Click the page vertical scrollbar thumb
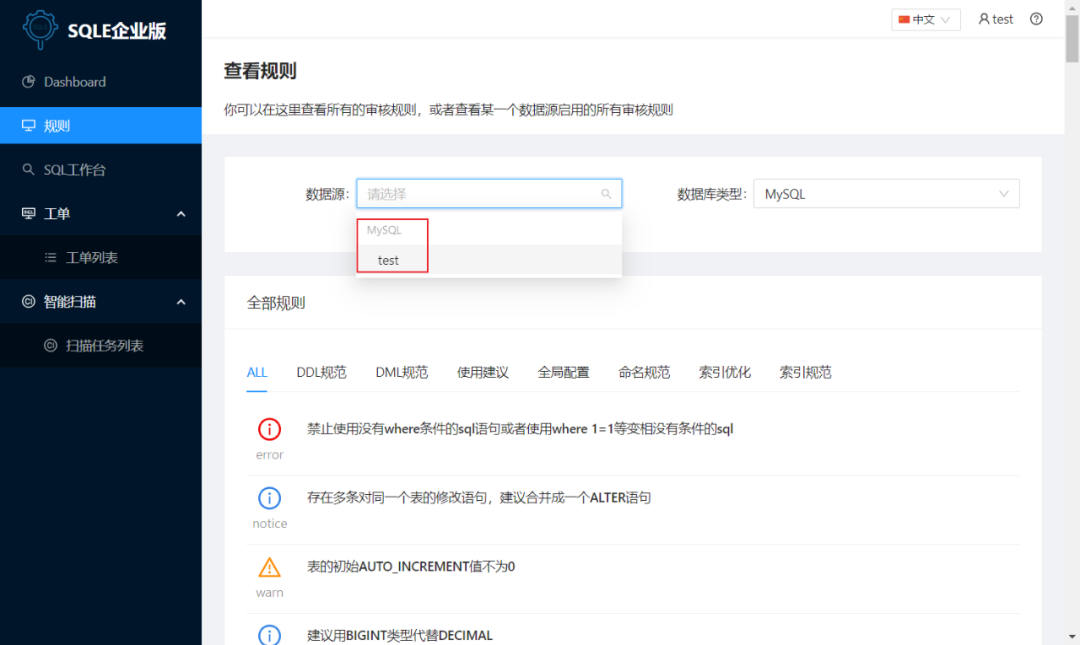The height and width of the screenshot is (645, 1080). 1072,39
